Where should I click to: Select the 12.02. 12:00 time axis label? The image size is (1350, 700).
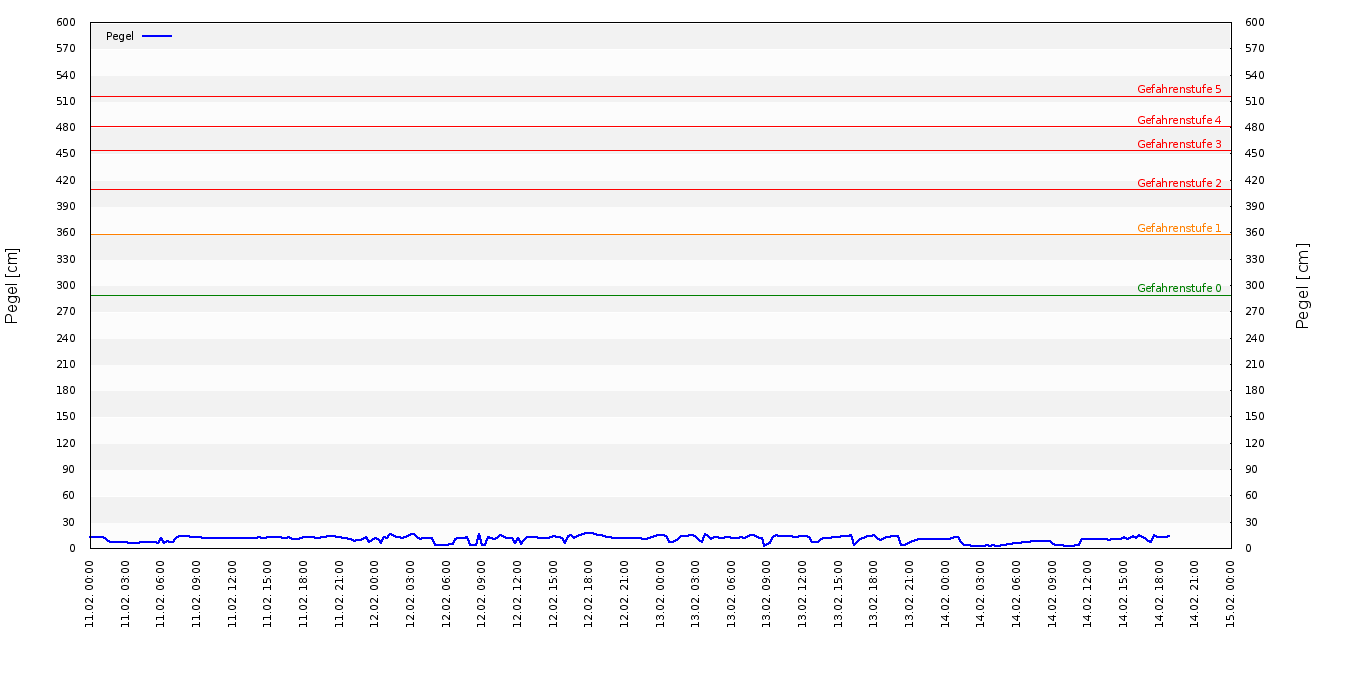click(518, 593)
